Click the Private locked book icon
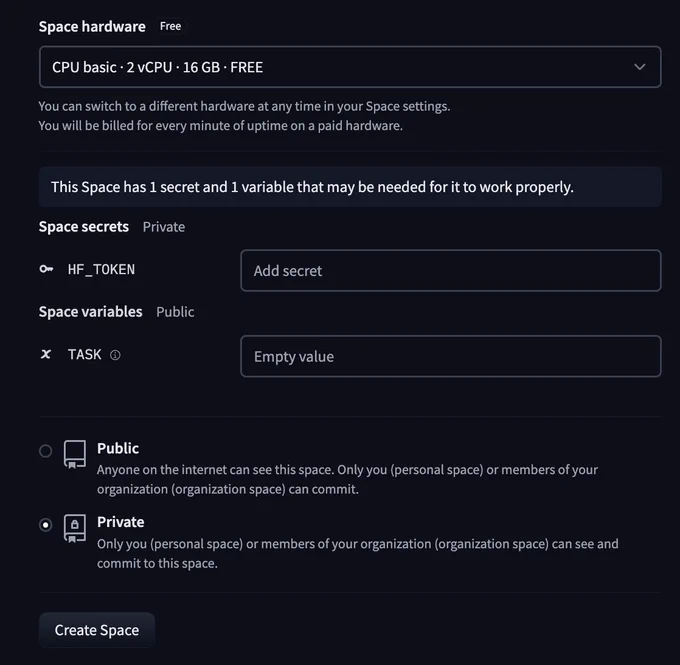The height and width of the screenshot is (665, 680). [75, 528]
